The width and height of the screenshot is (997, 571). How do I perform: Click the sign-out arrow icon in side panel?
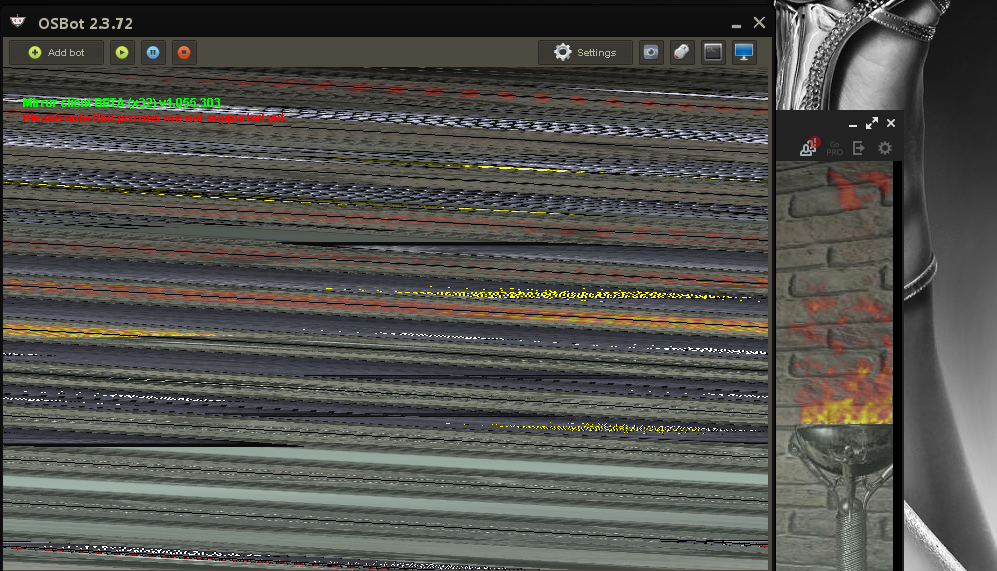tap(858, 148)
